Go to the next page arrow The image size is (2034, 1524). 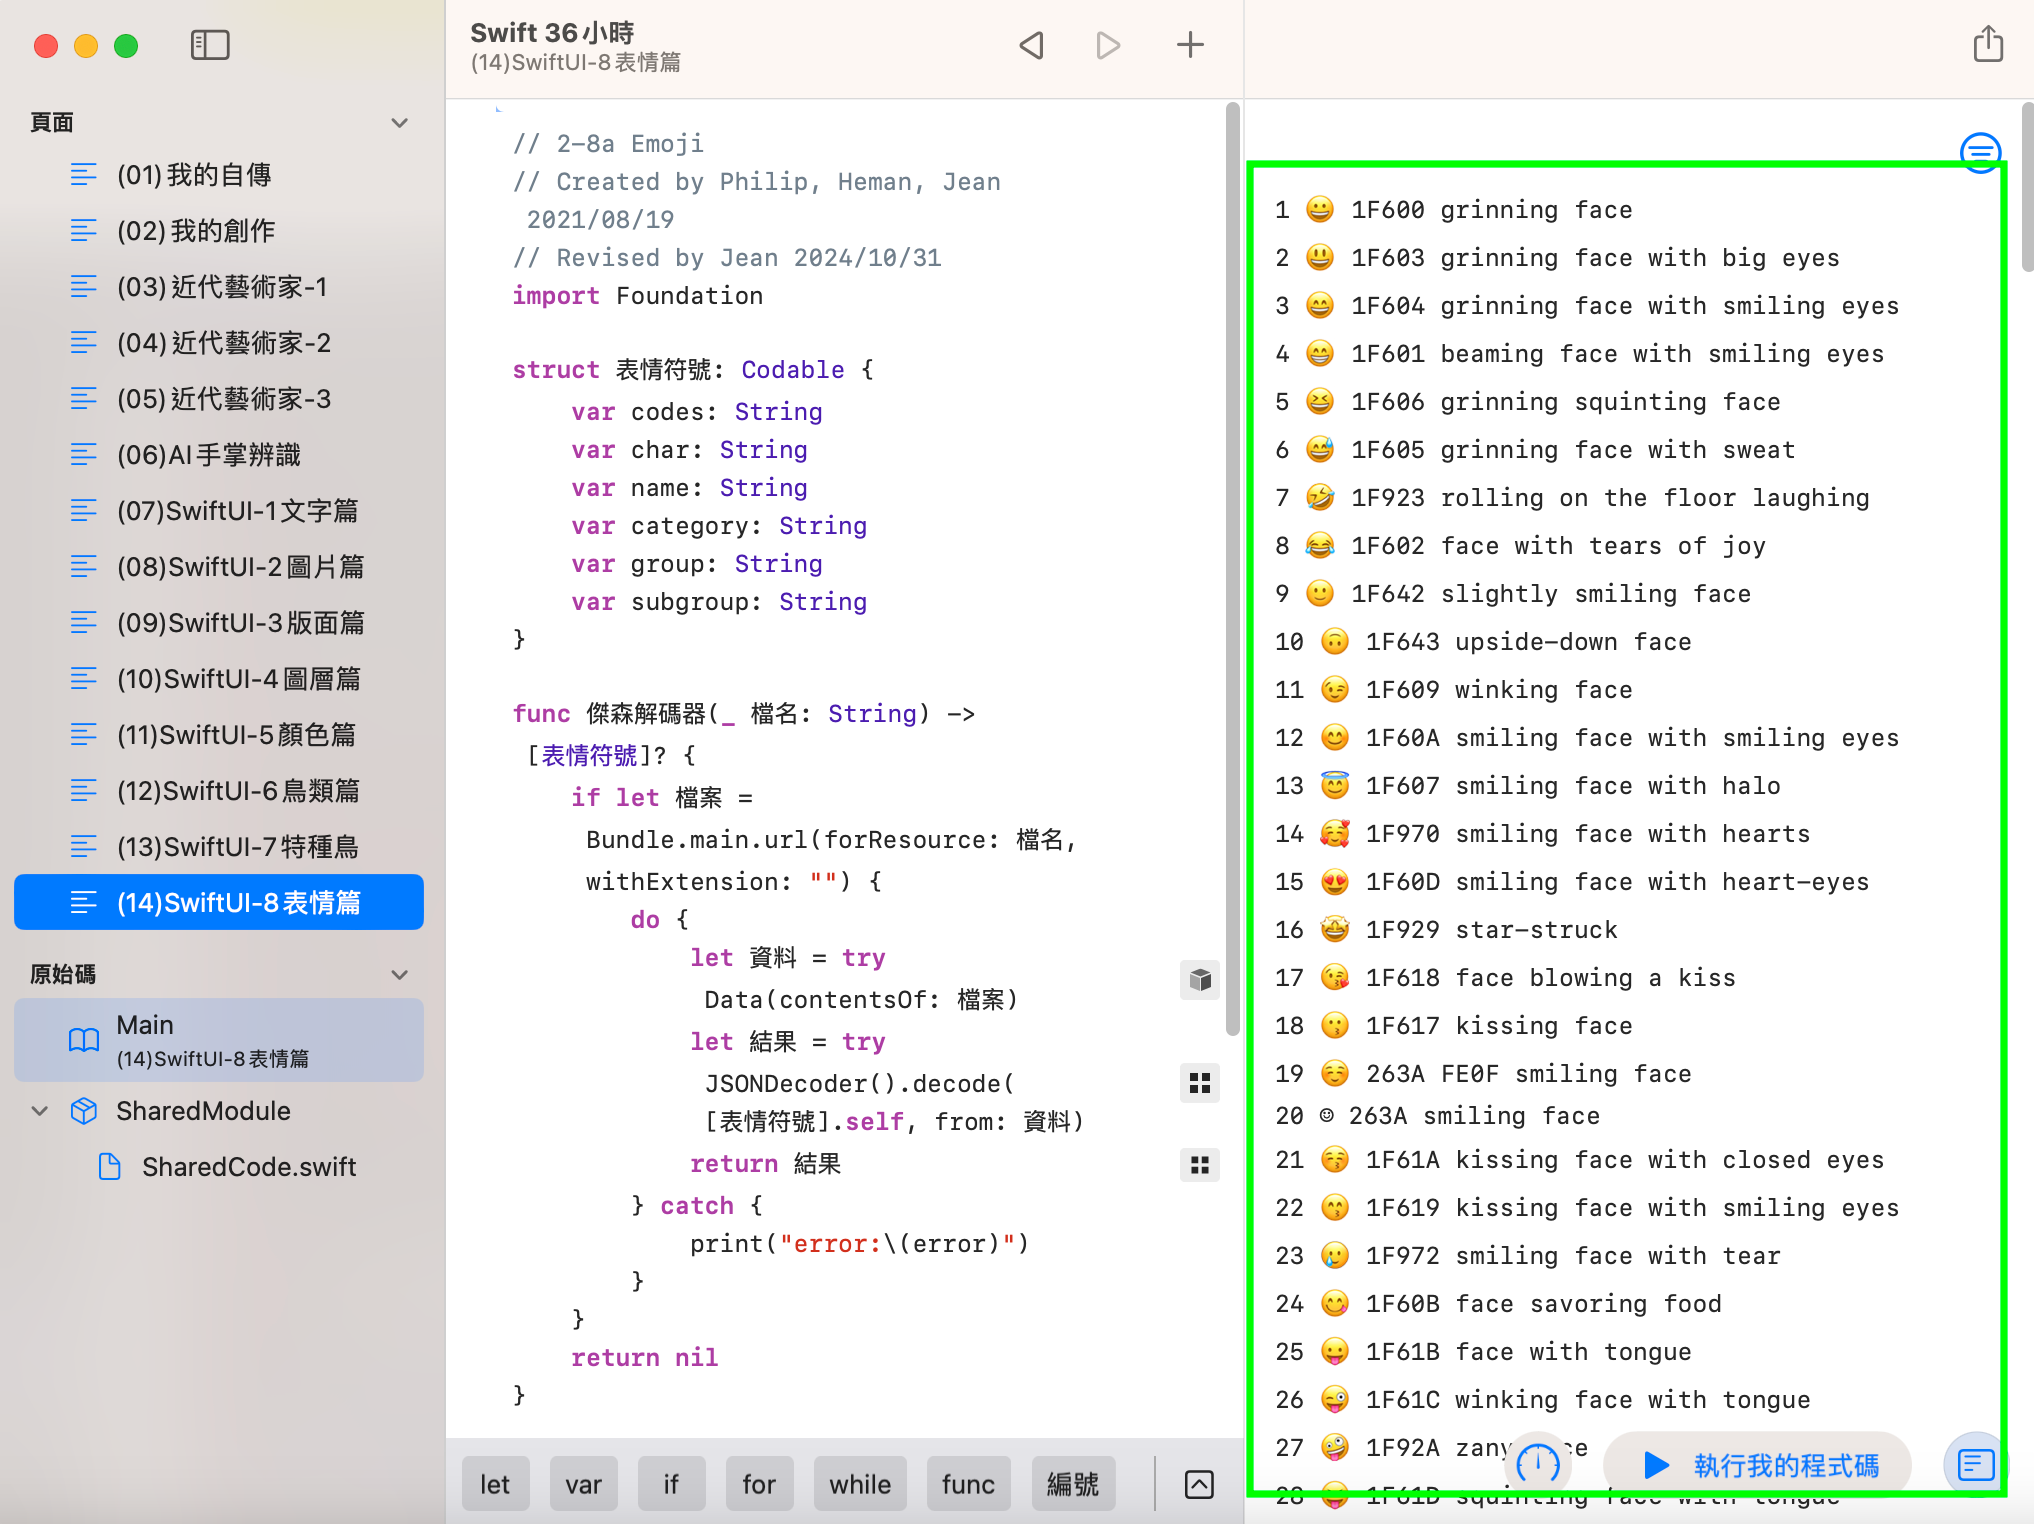(x=1107, y=45)
